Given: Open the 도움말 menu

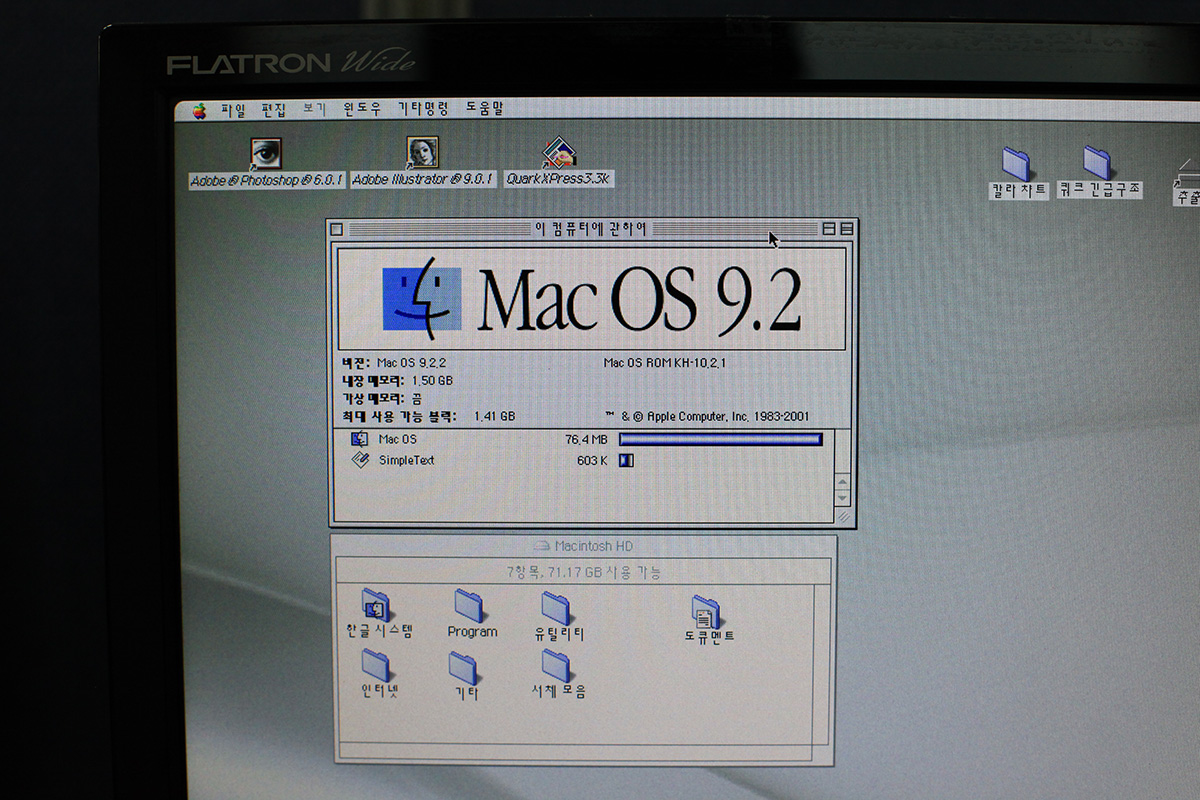Looking at the screenshot, I should tap(485, 109).
